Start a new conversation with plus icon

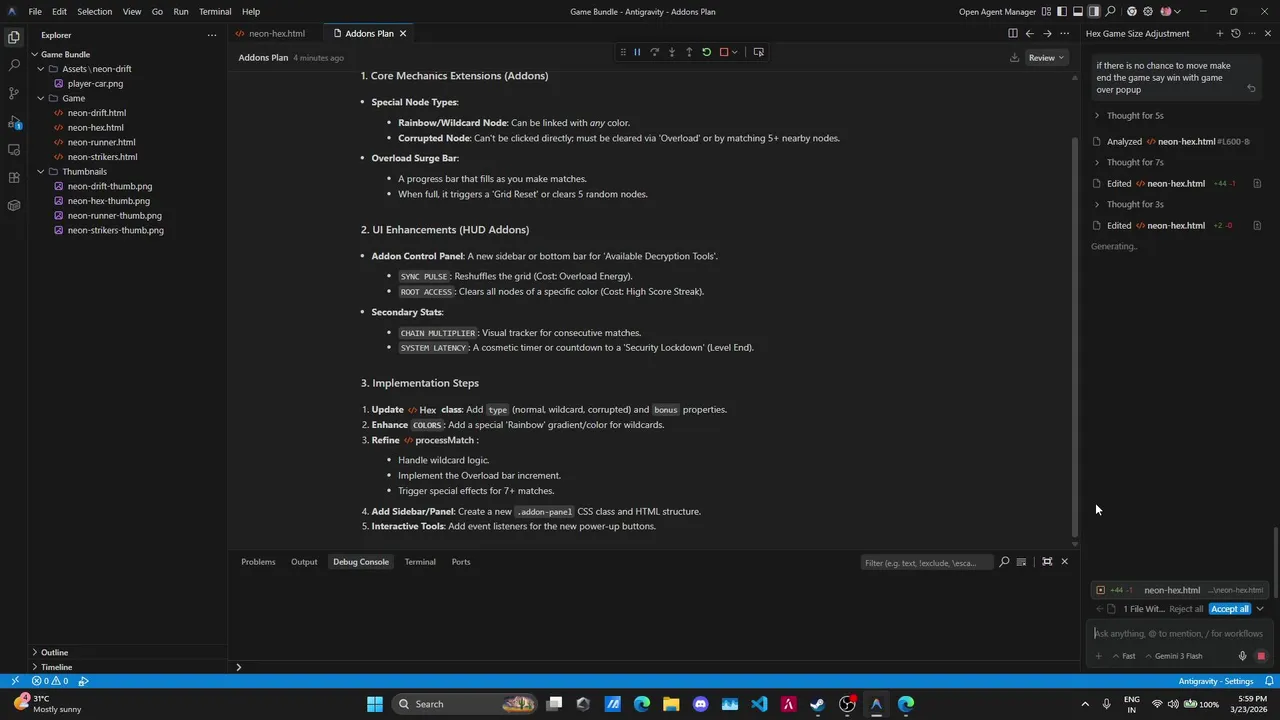tap(1219, 33)
